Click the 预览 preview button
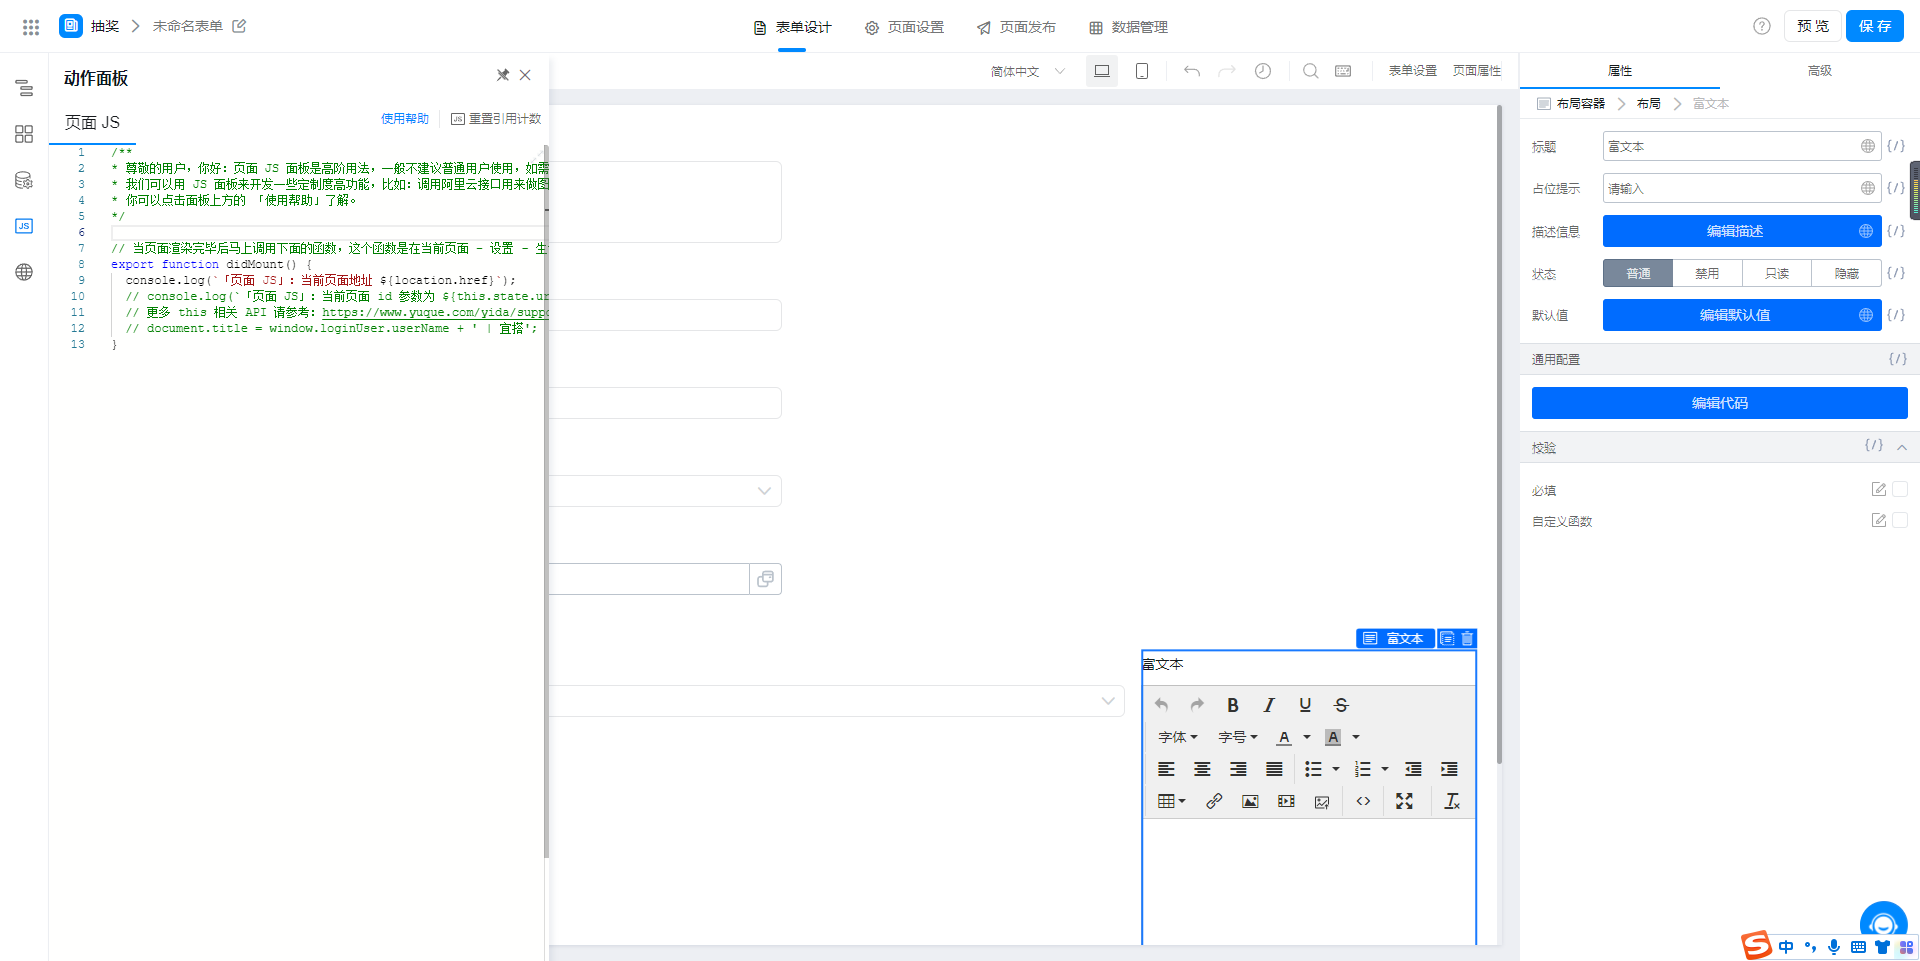 pyautogui.click(x=1813, y=26)
